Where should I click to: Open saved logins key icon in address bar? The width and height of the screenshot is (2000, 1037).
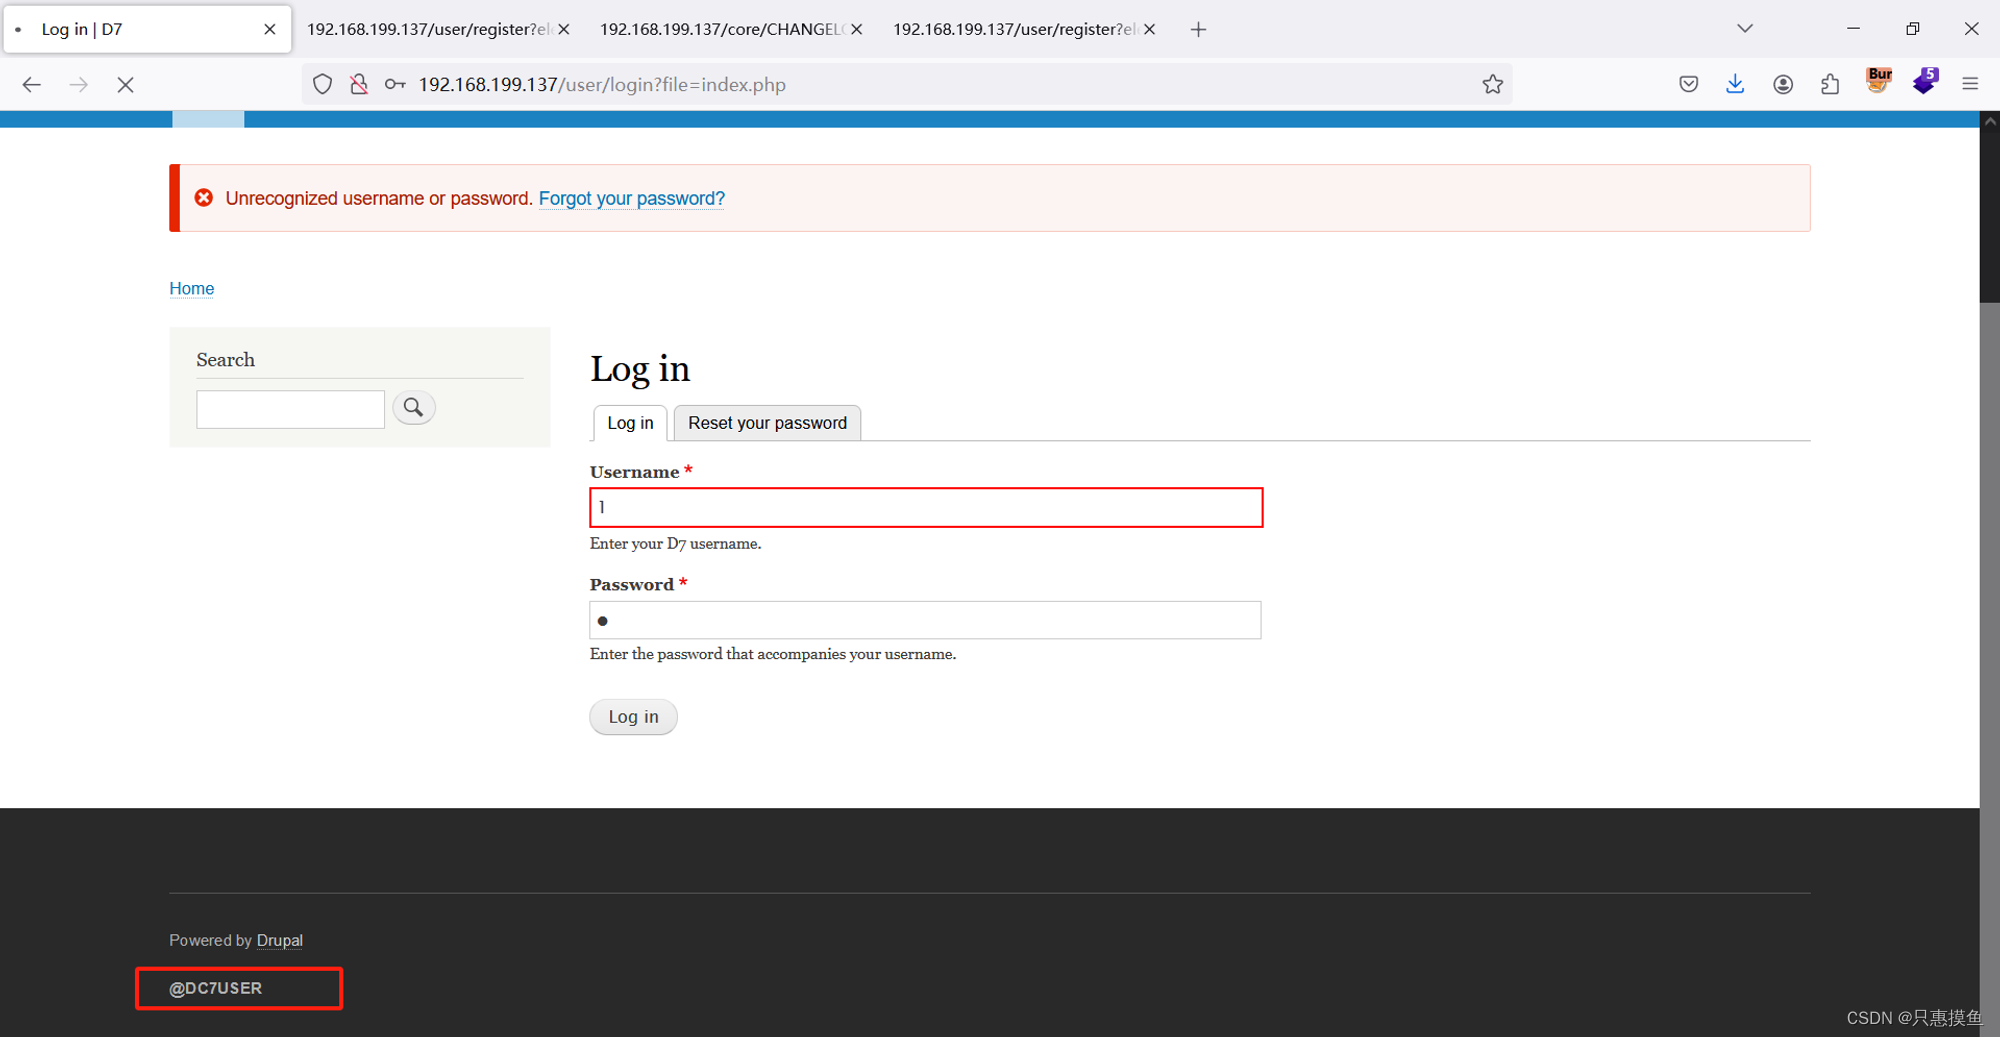(x=395, y=85)
